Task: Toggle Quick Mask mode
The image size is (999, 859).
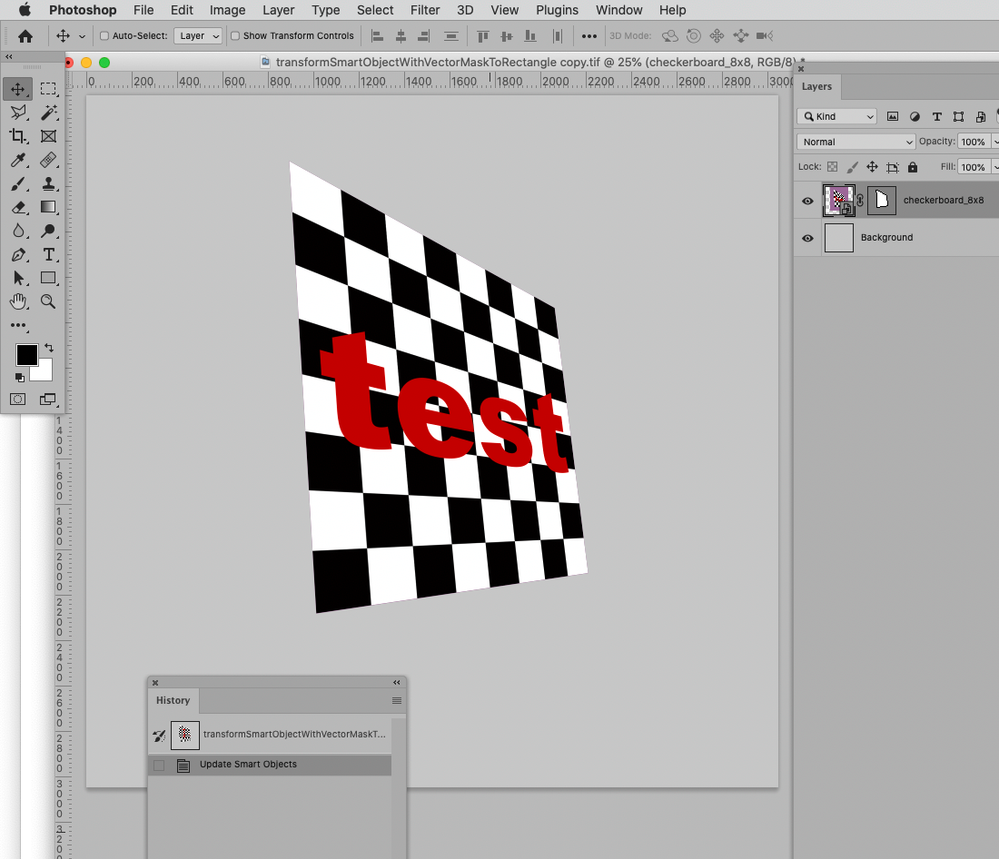Action: pyautogui.click(x=18, y=399)
